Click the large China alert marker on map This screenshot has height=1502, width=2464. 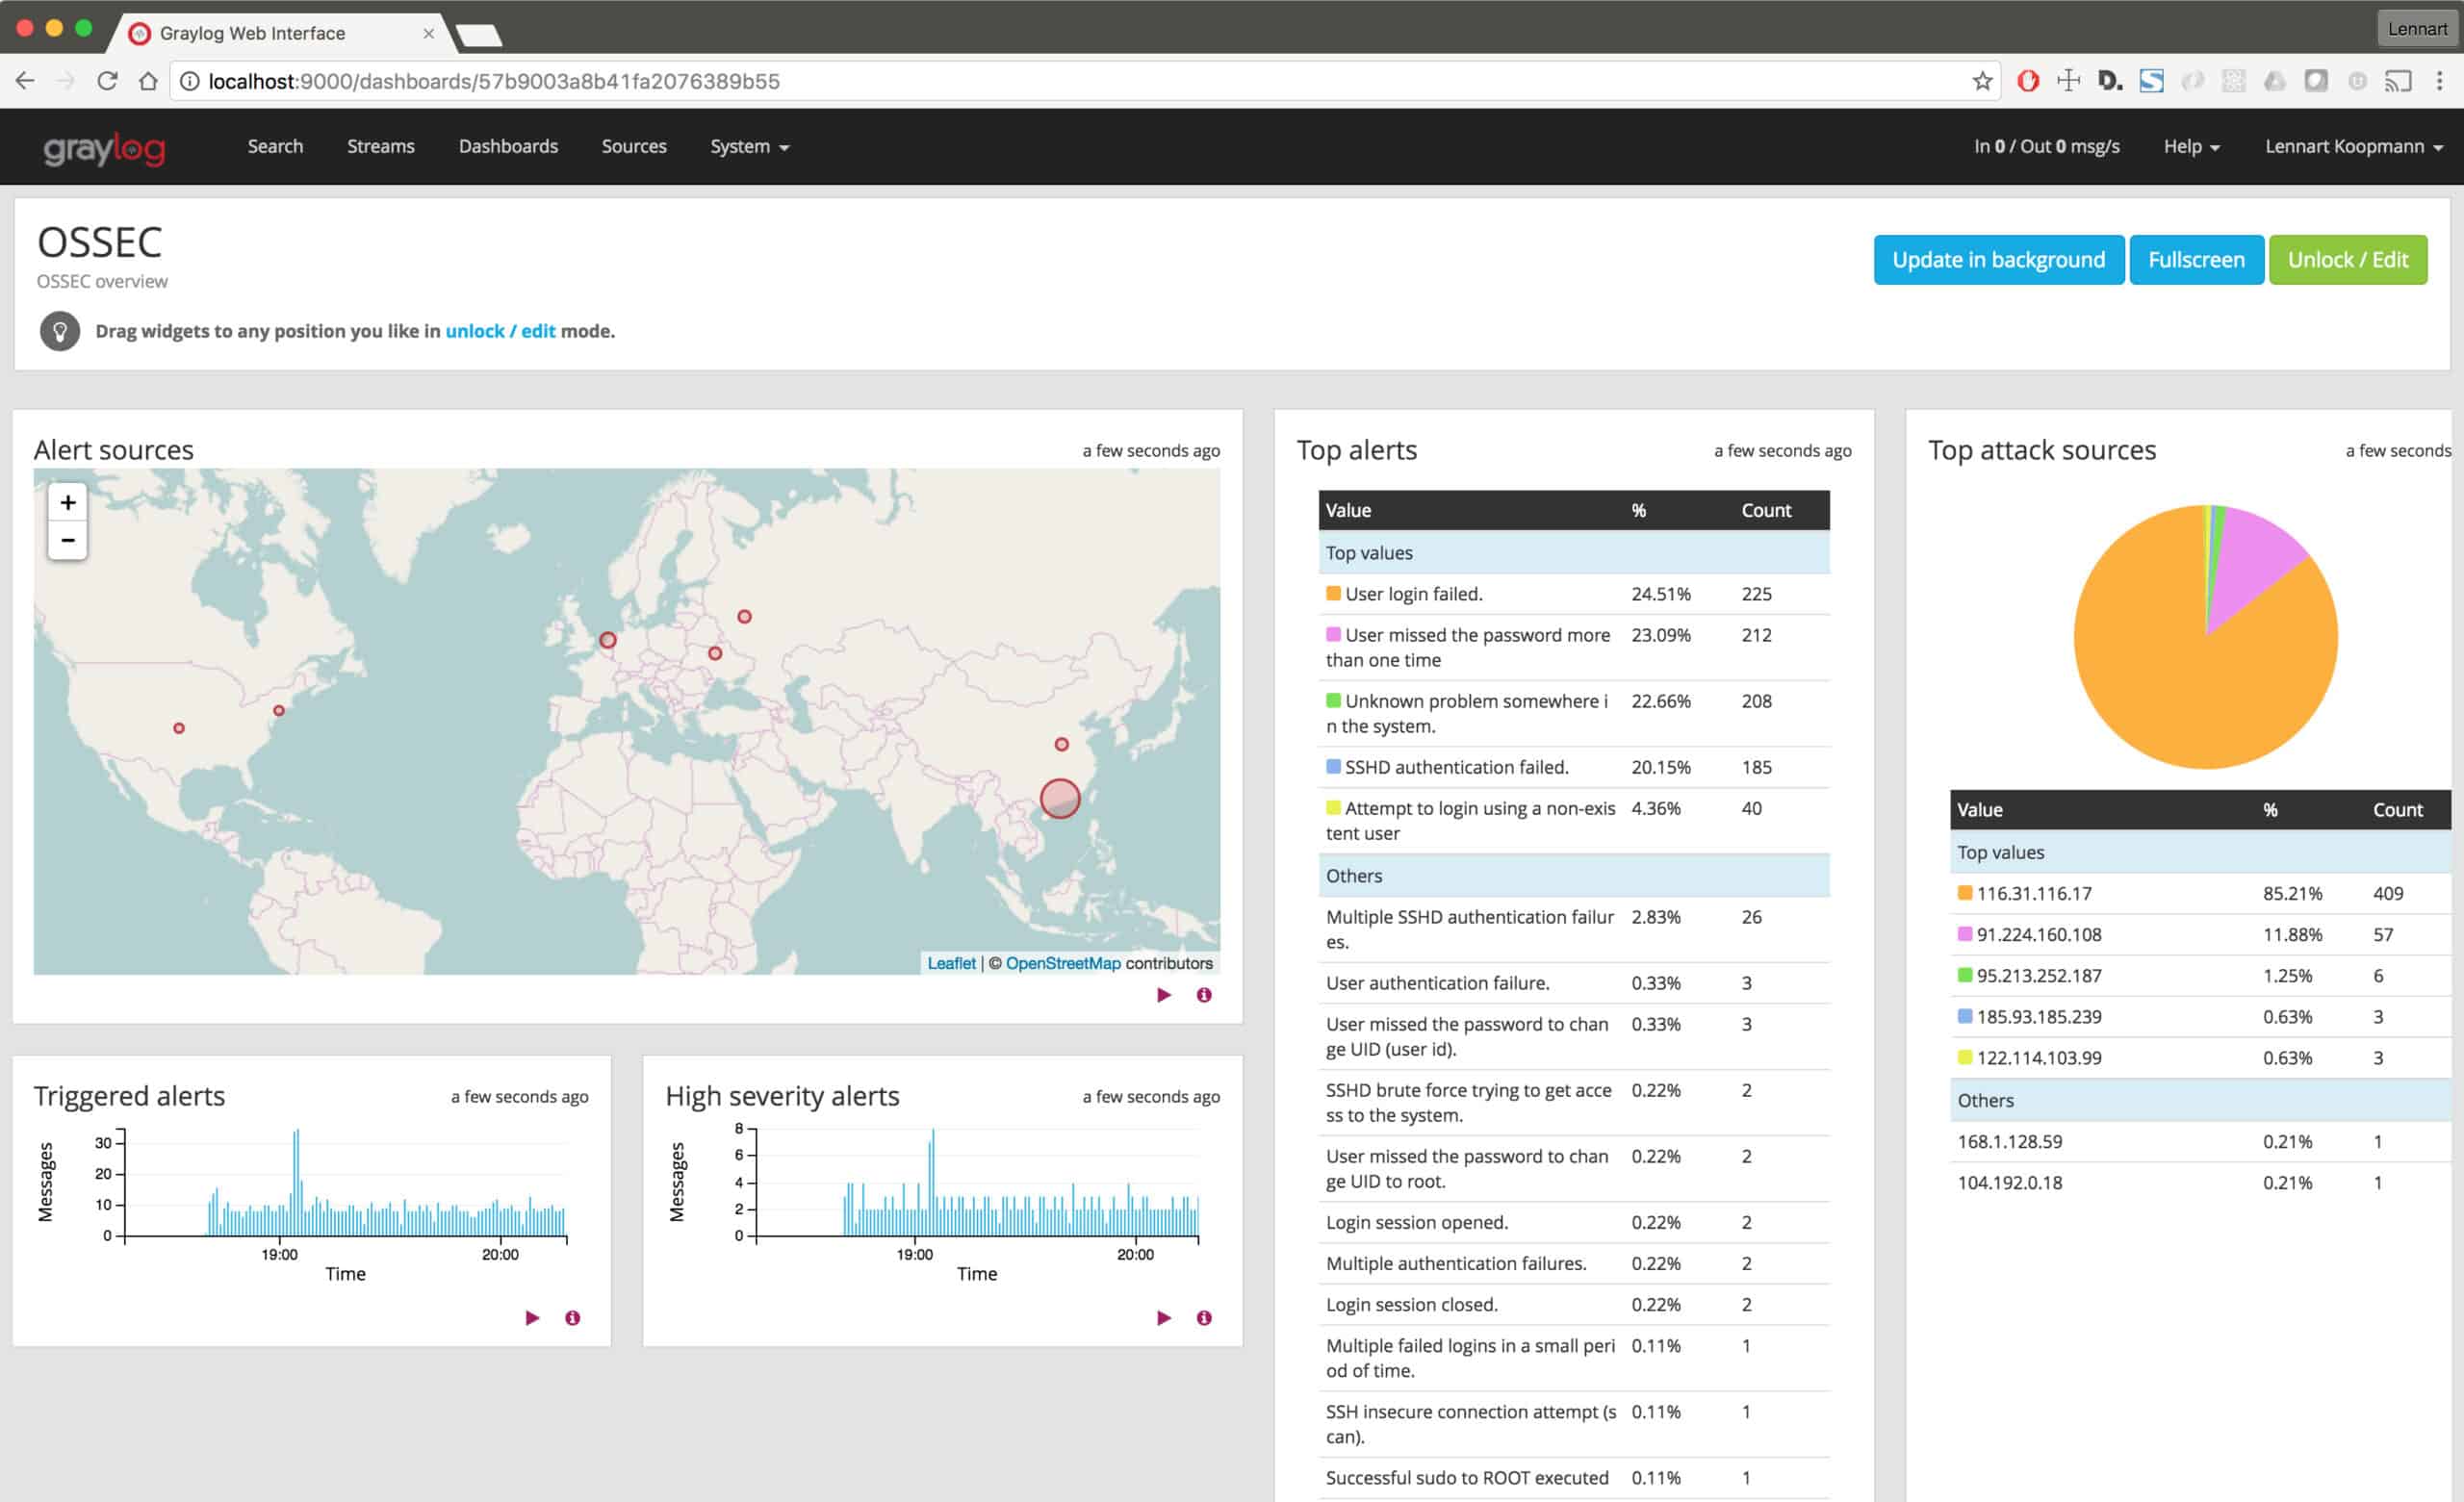(1060, 798)
